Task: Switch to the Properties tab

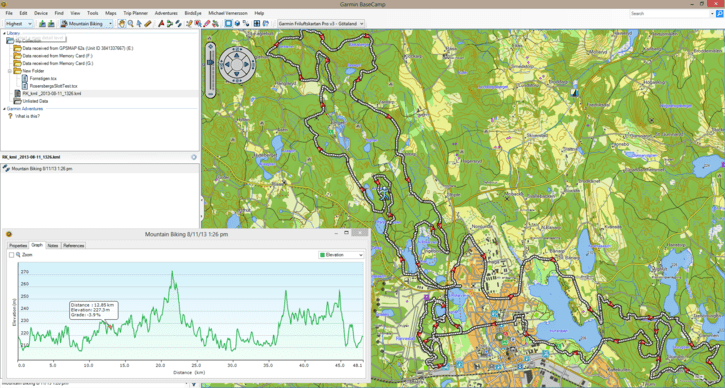Action: 18,246
